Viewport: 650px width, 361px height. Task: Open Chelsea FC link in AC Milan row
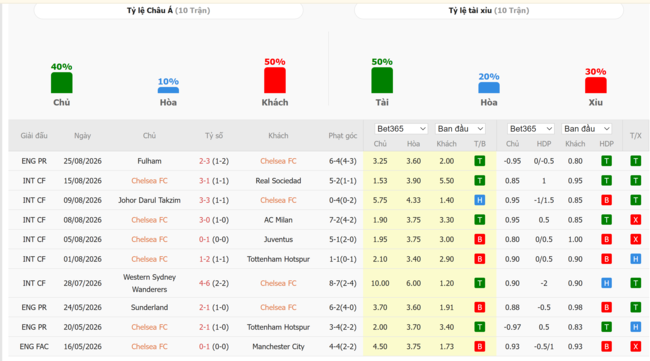click(x=149, y=220)
